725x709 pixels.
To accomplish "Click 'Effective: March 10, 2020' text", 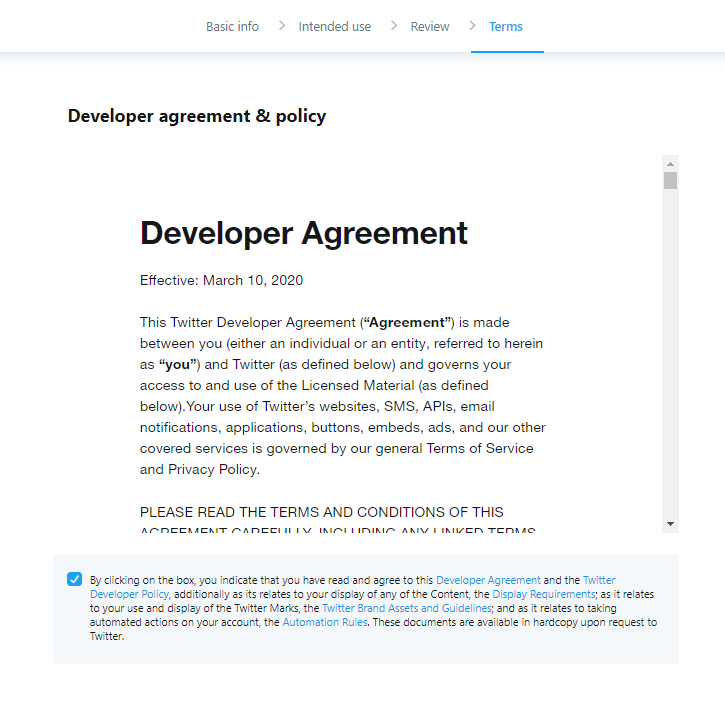I will pyautogui.click(x=221, y=280).
